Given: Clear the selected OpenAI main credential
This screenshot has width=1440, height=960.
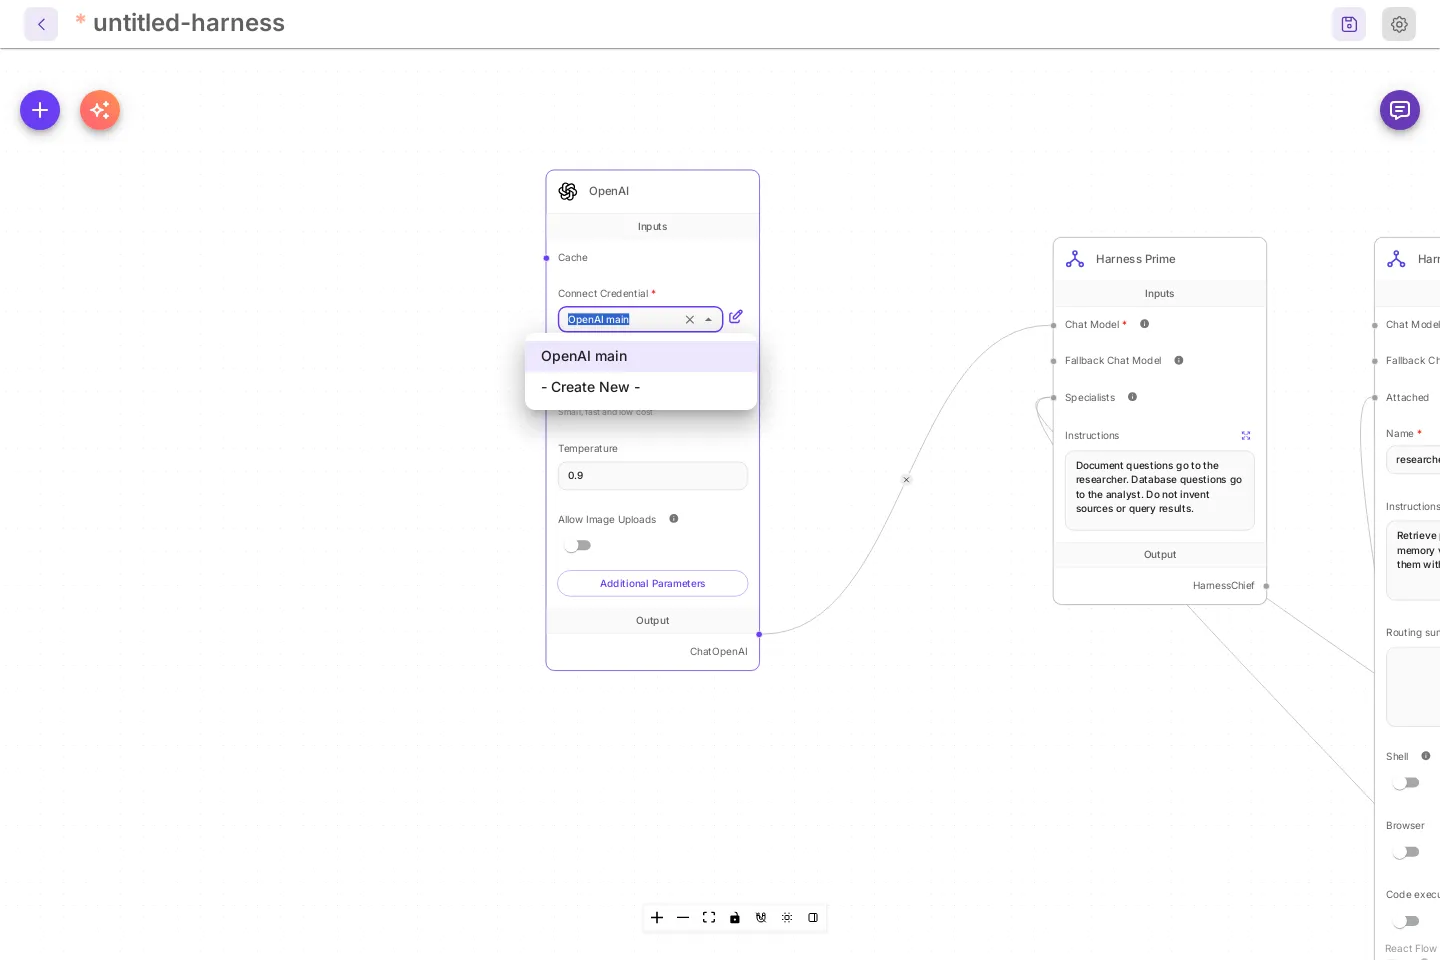Looking at the screenshot, I should tap(690, 320).
